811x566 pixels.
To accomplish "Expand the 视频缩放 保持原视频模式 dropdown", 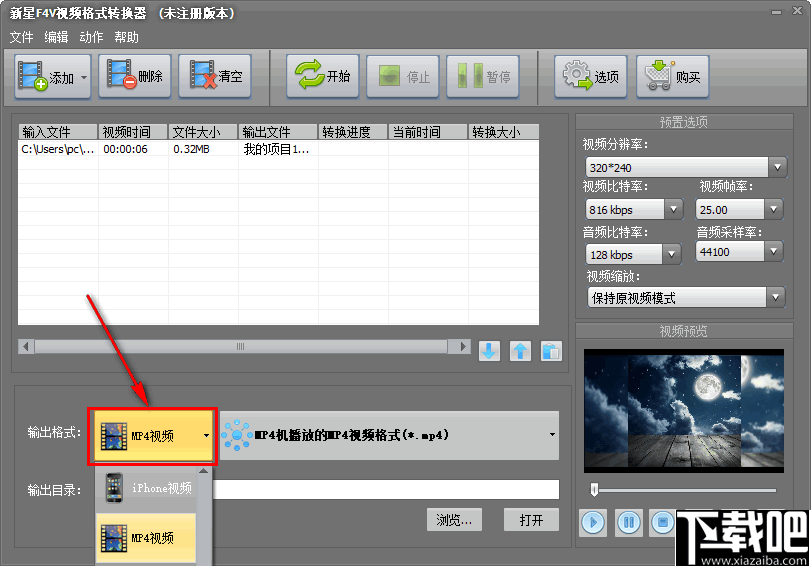I will click(x=775, y=297).
